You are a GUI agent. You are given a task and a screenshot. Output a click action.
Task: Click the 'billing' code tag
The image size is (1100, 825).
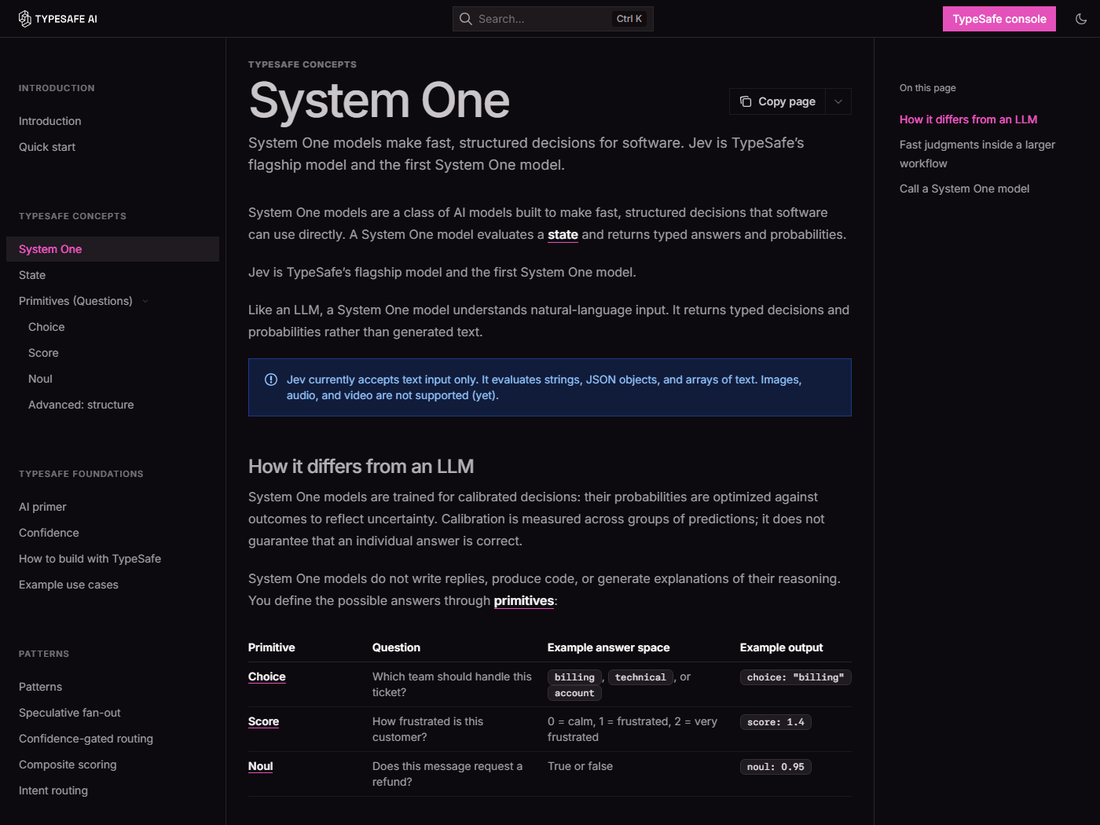tap(575, 677)
